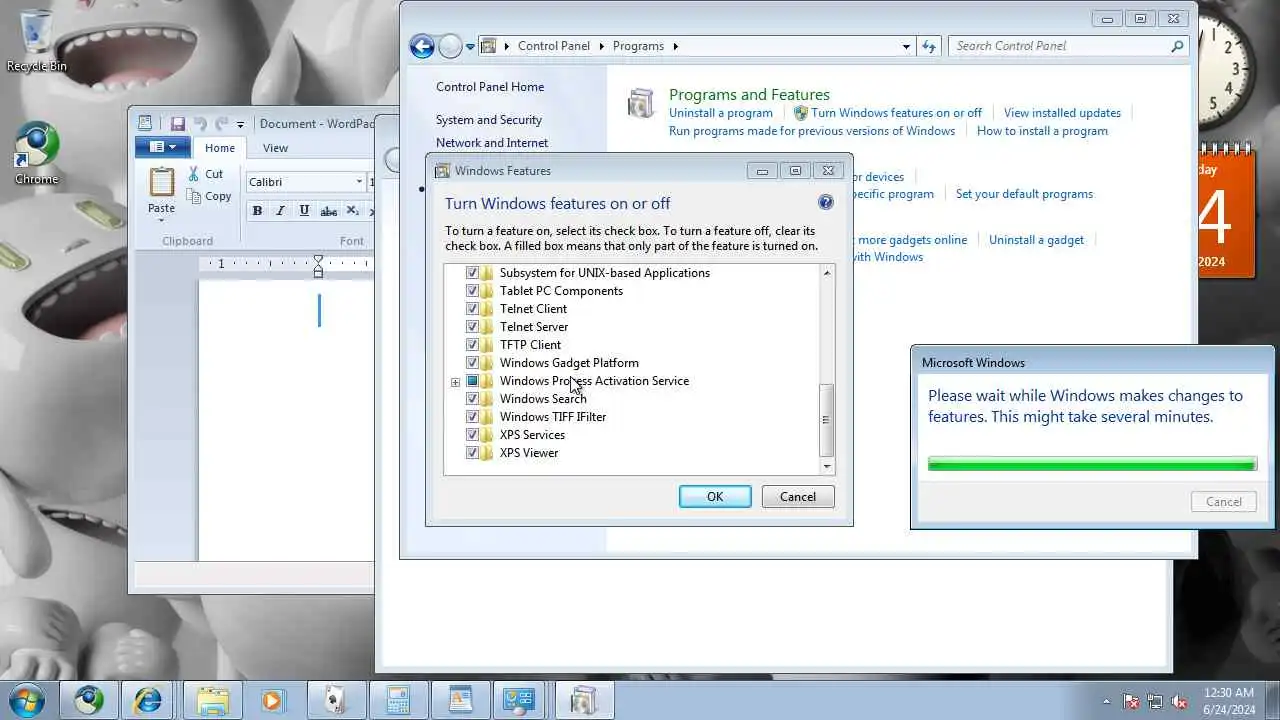Uncheck Windows Gadget Platform feature
1280x720 pixels.
[473, 363]
